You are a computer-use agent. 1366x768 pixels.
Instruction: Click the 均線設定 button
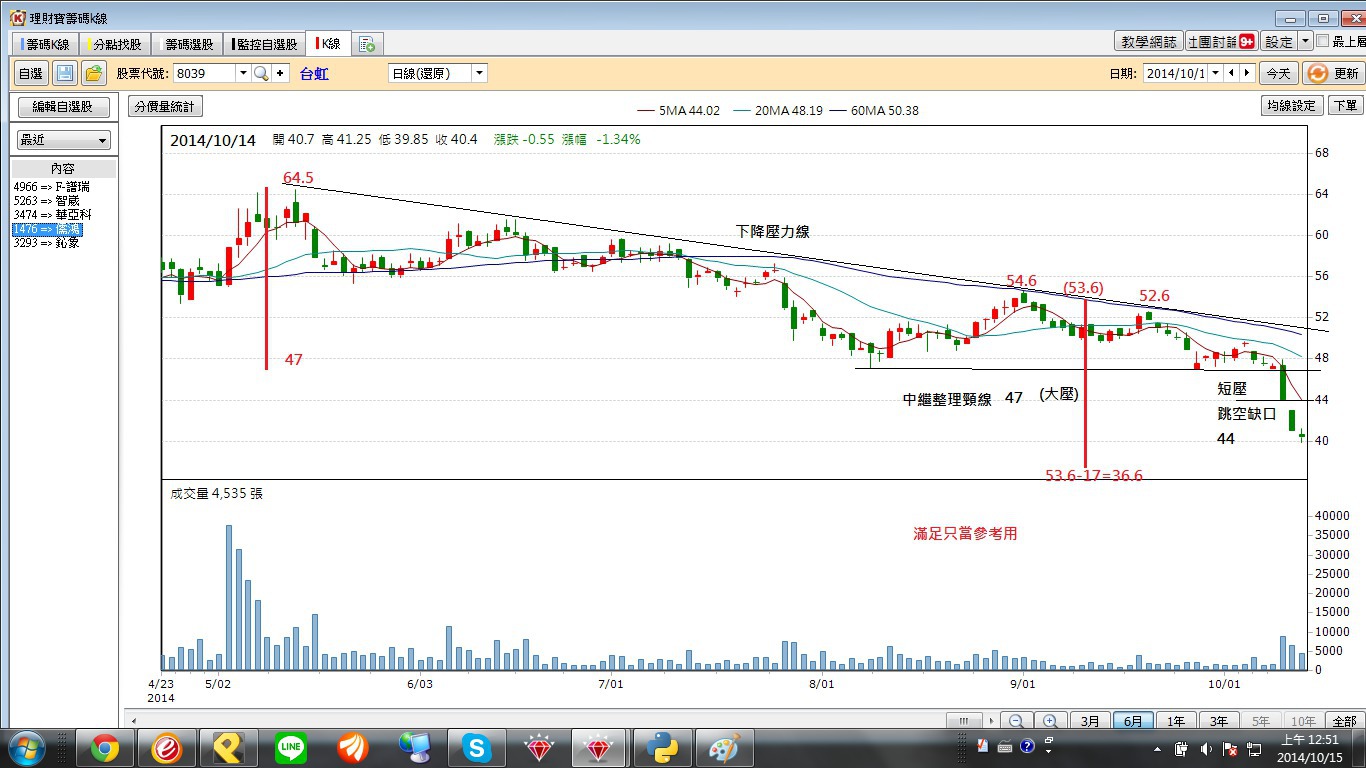coord(1291,106)
